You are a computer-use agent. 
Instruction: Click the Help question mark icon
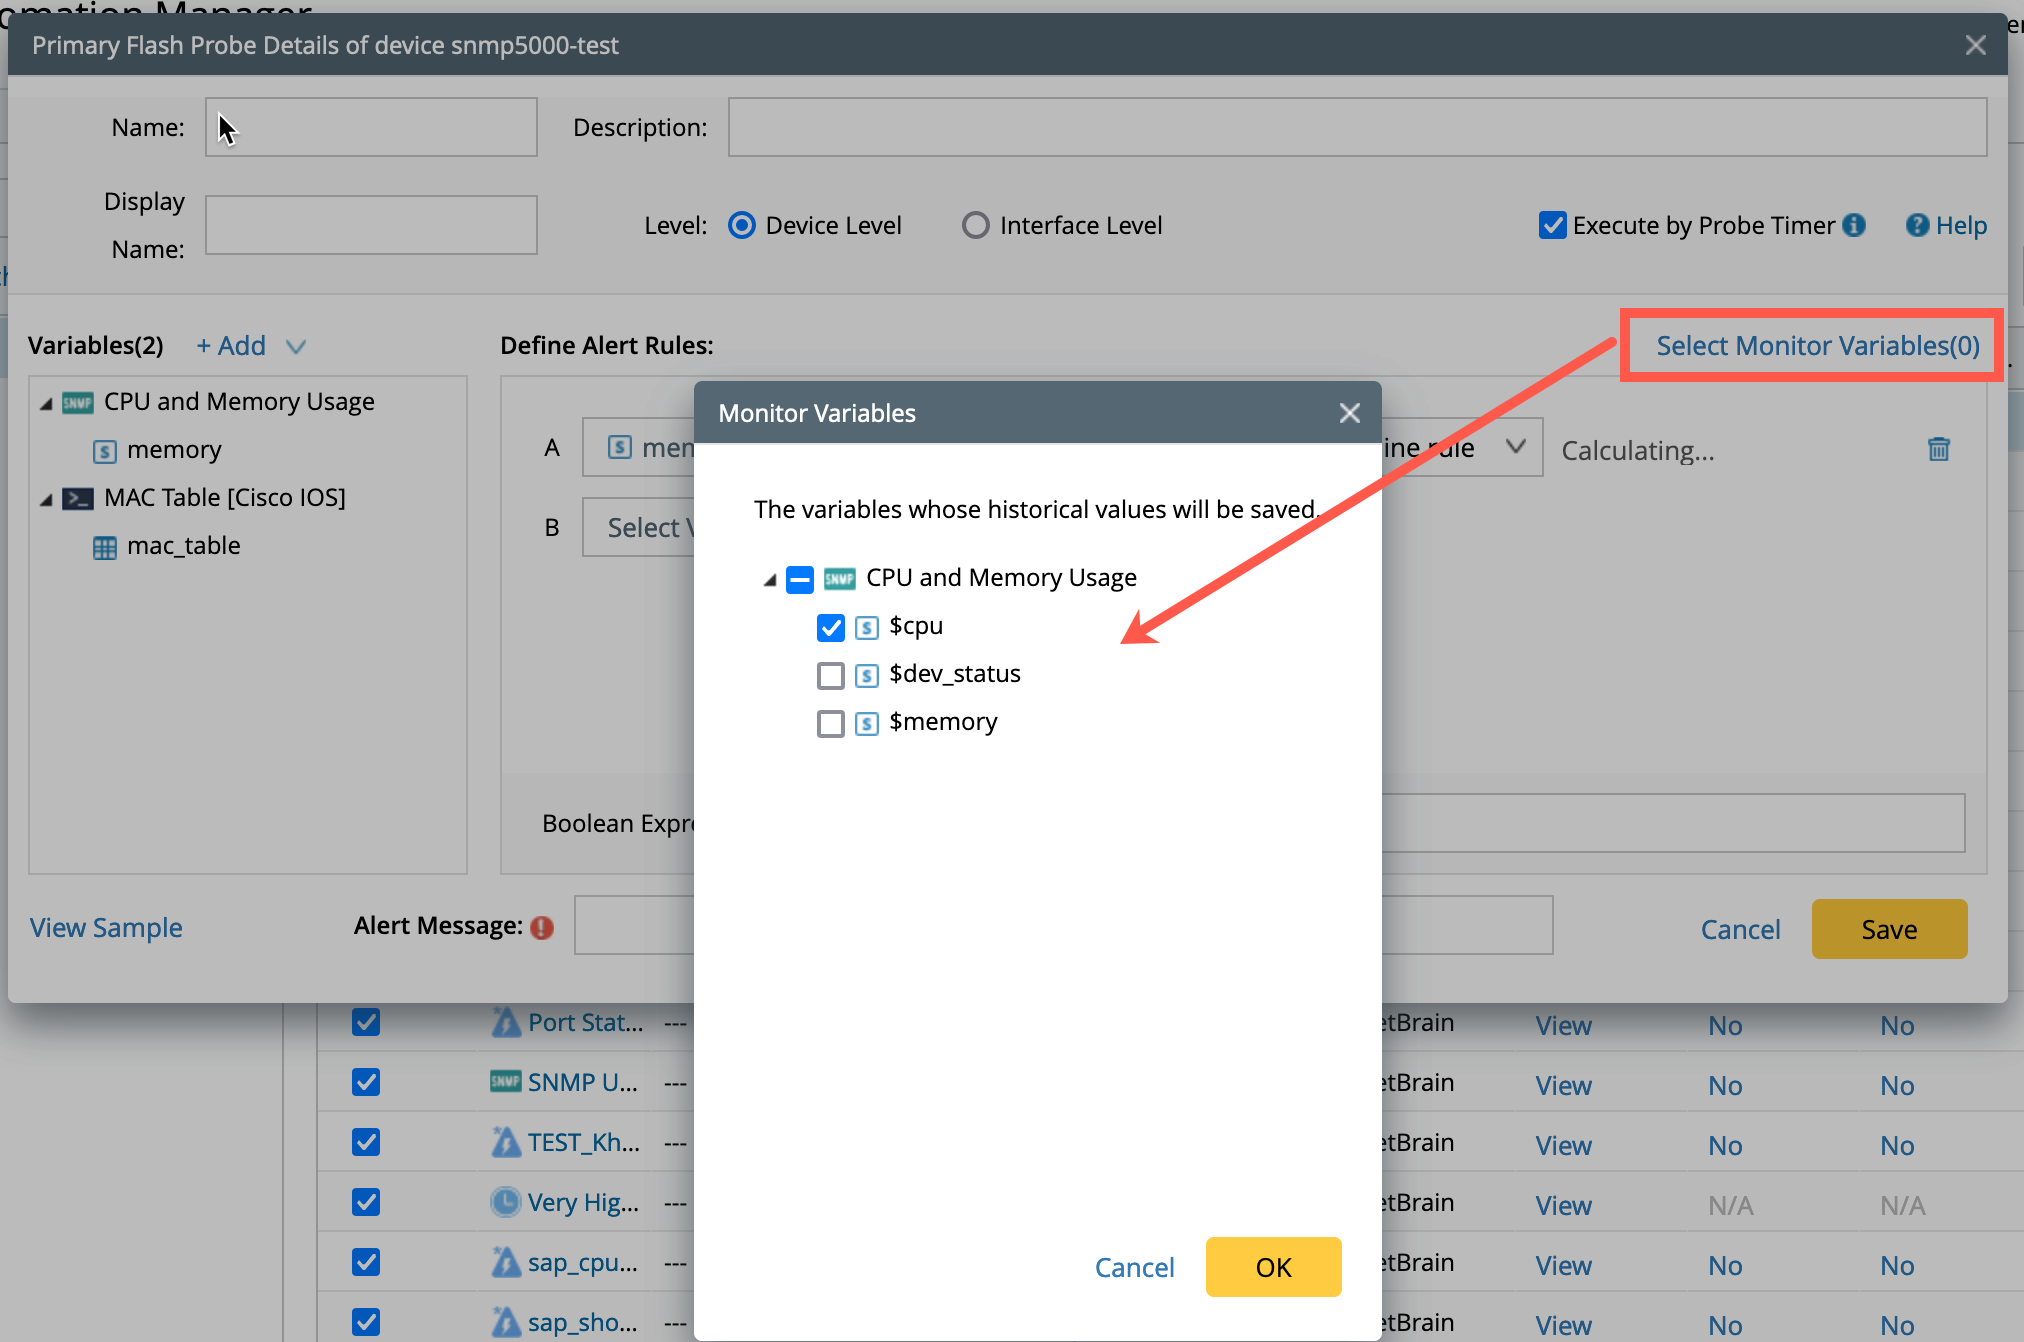coord(1917,225)
